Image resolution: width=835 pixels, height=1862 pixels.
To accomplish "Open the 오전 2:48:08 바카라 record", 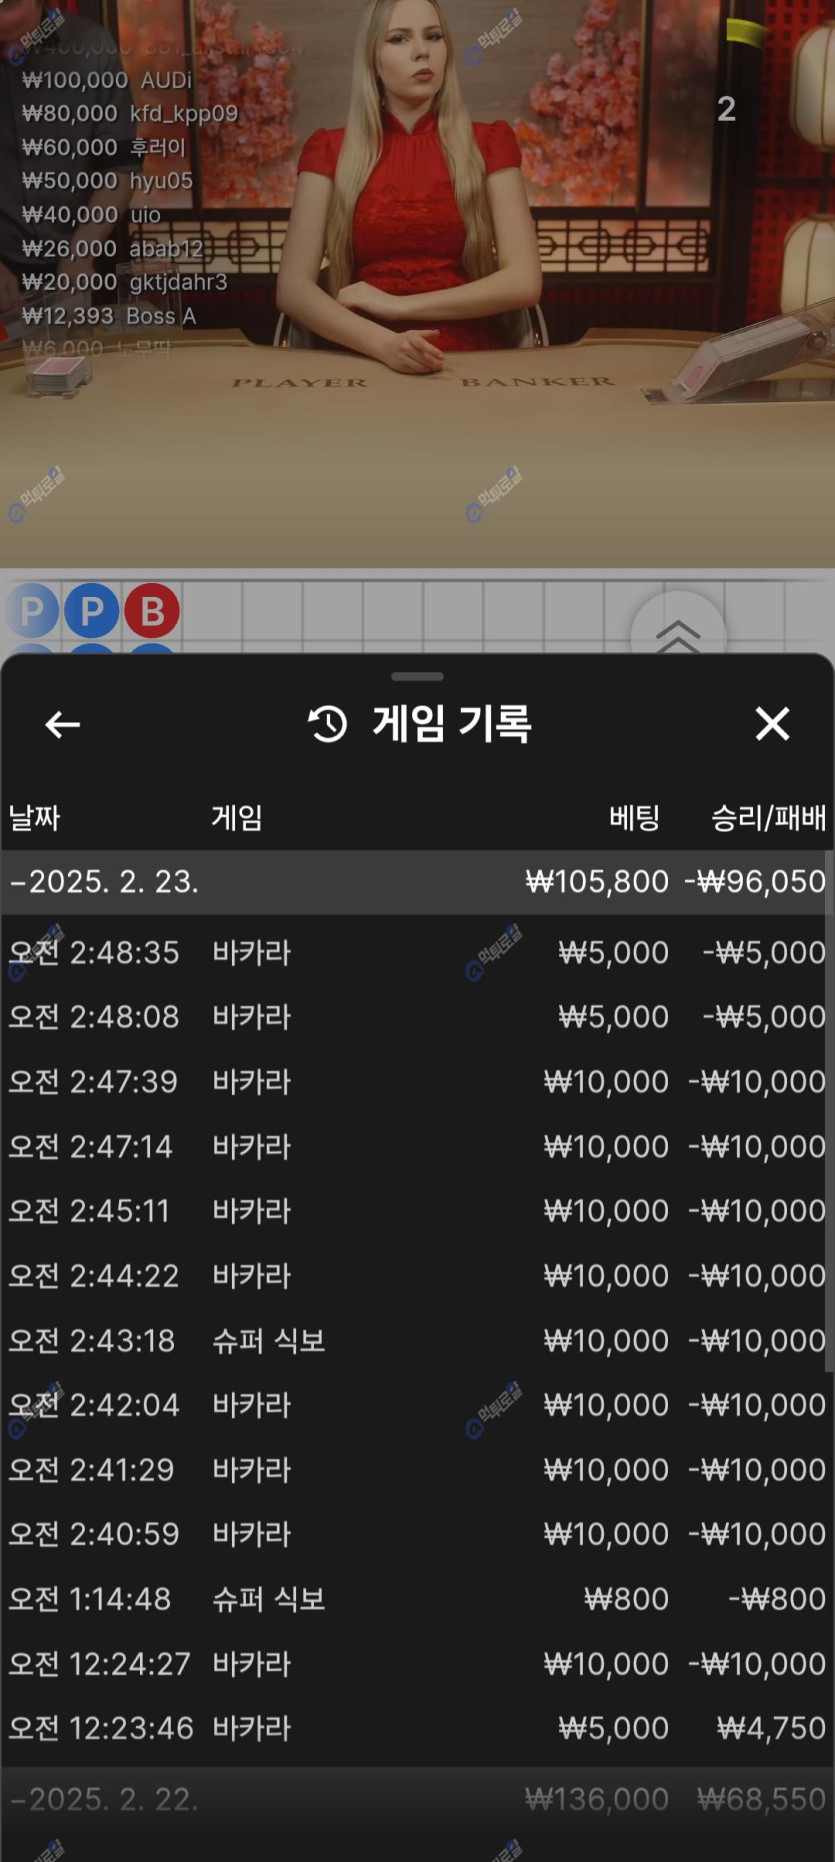I will point(417,1017).
